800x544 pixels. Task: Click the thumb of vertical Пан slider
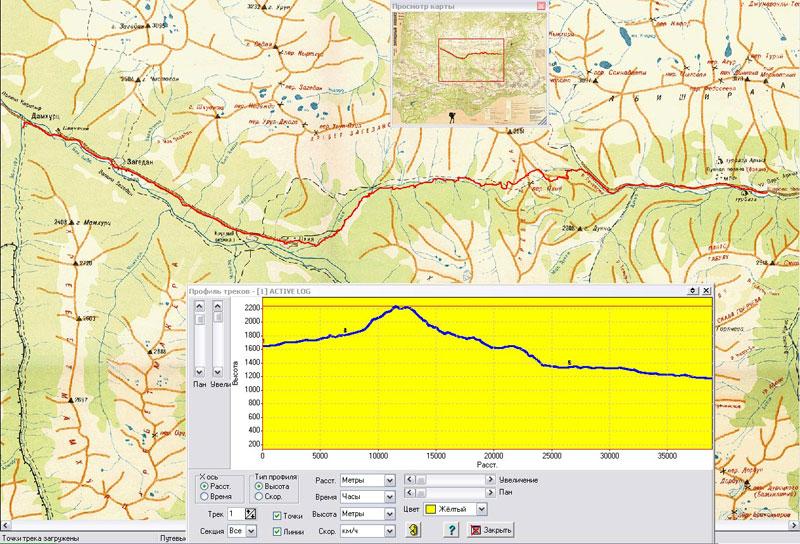click(x=199, y=319)
